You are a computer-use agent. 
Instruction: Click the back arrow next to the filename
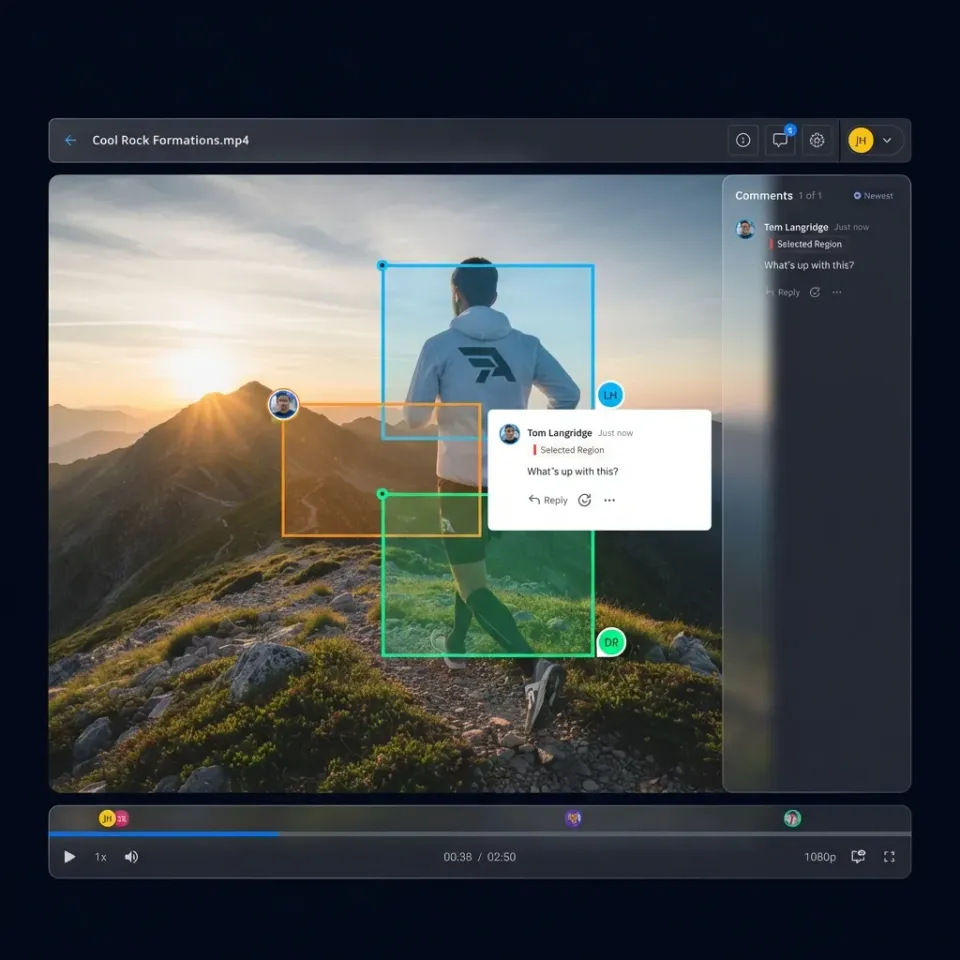pos(69,140)
